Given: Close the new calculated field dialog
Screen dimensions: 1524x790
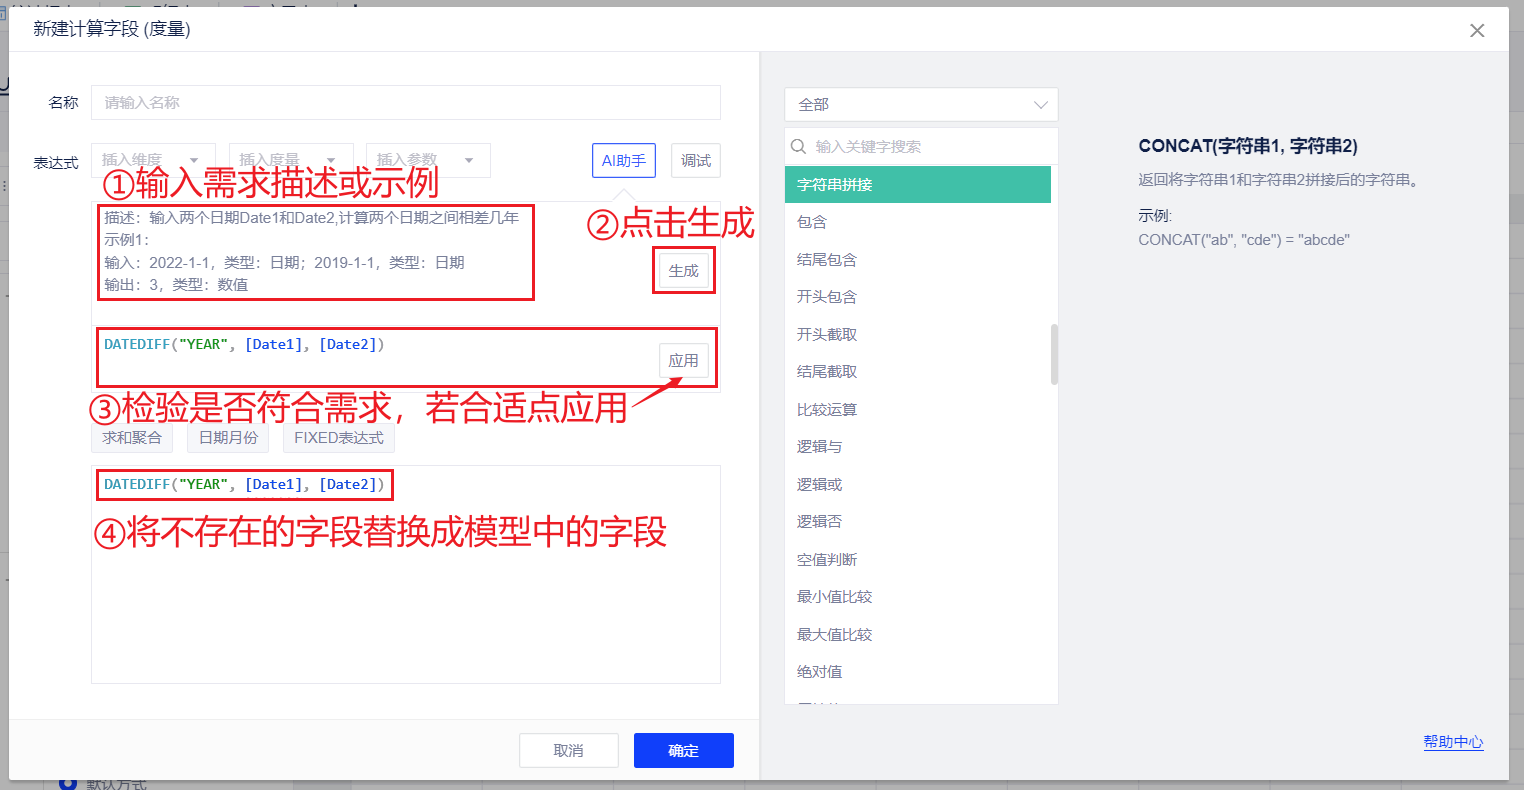Looking at the screenshot, I should pyautogui.click(x=1477, y=31).
